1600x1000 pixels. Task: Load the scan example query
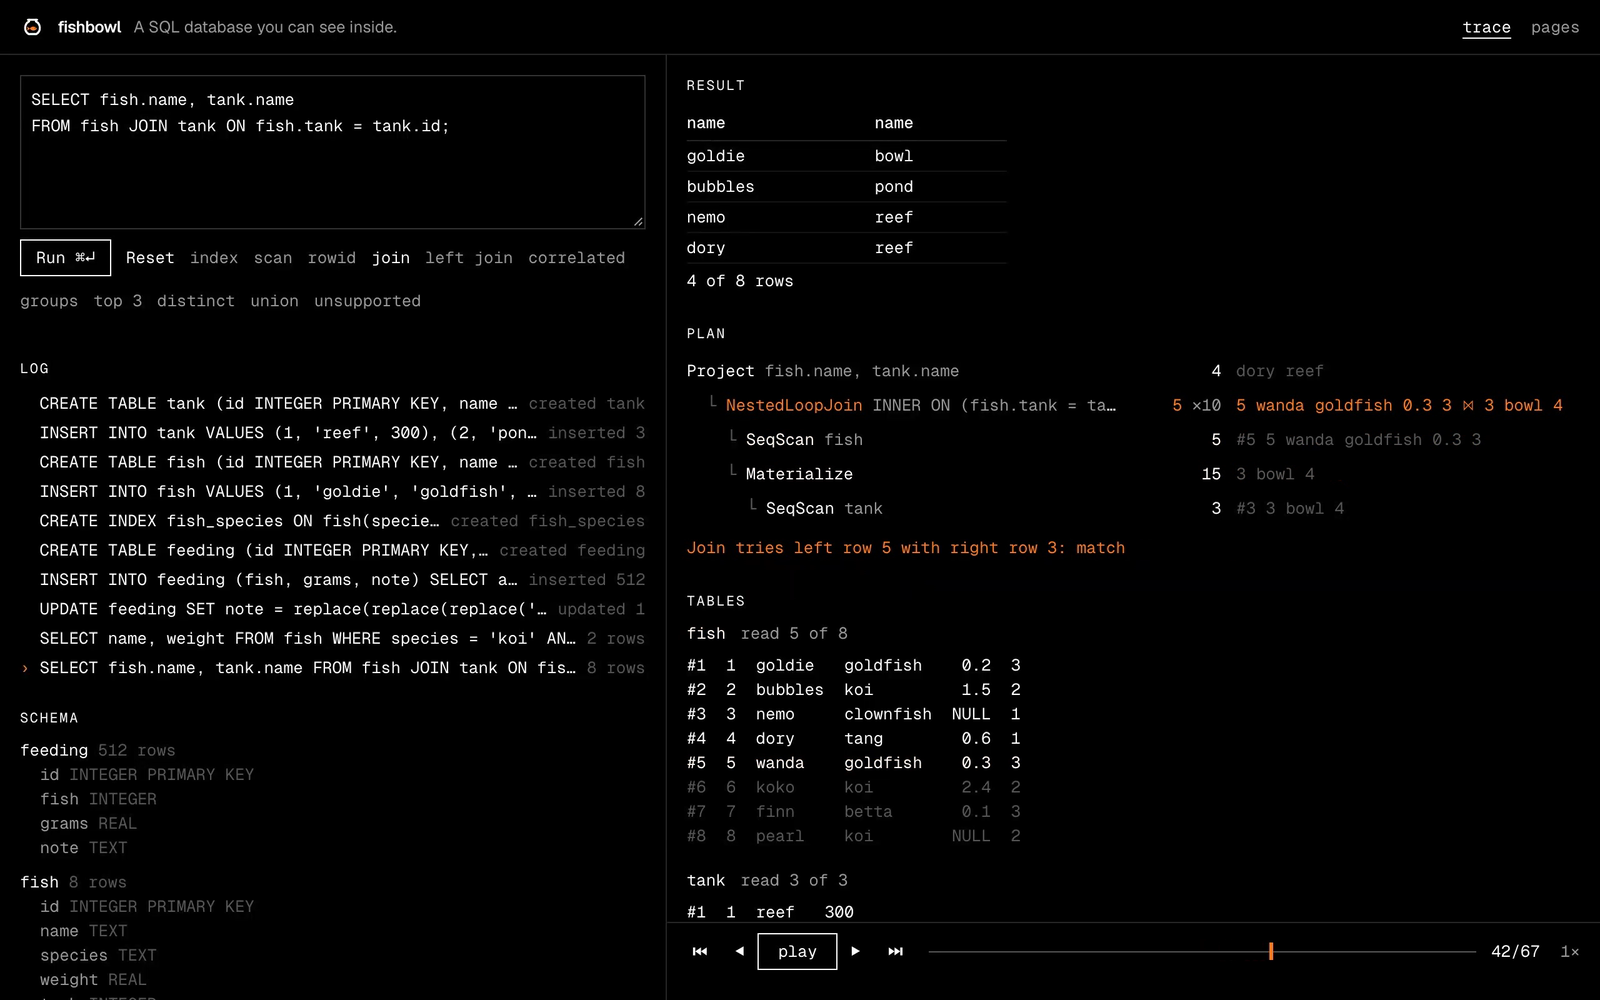pyautogui.click(x=273, y=258)
